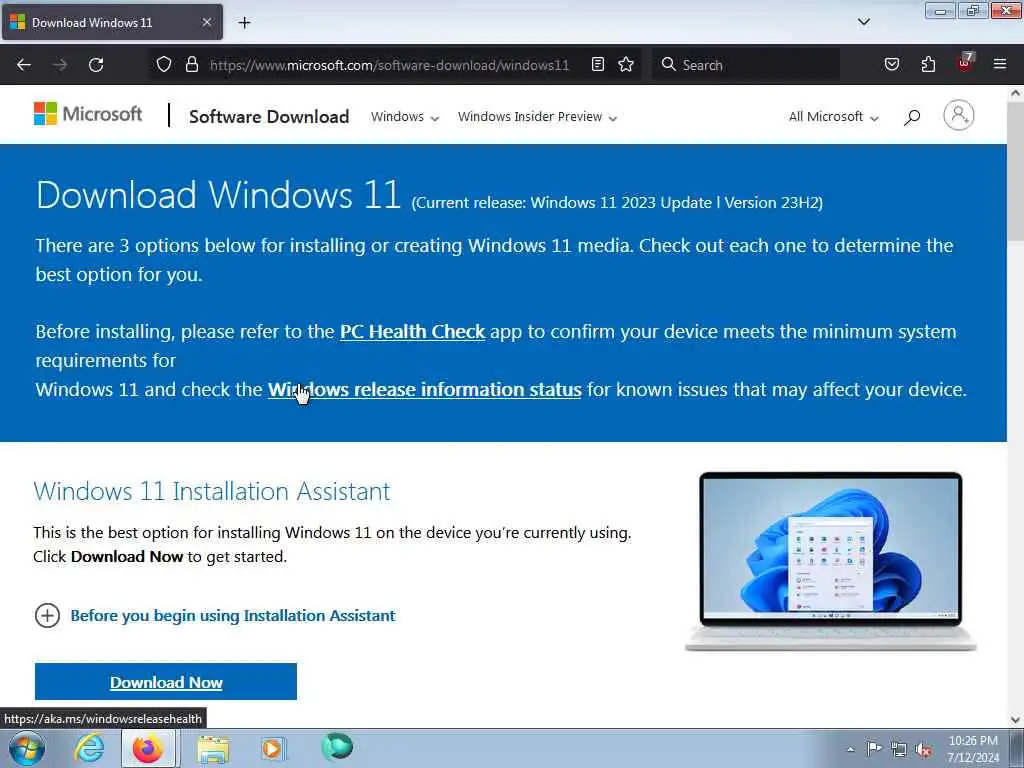Expand the Windows Insider Preview menu
This screenshot has height=768, width=1024.
click(537, 117)
